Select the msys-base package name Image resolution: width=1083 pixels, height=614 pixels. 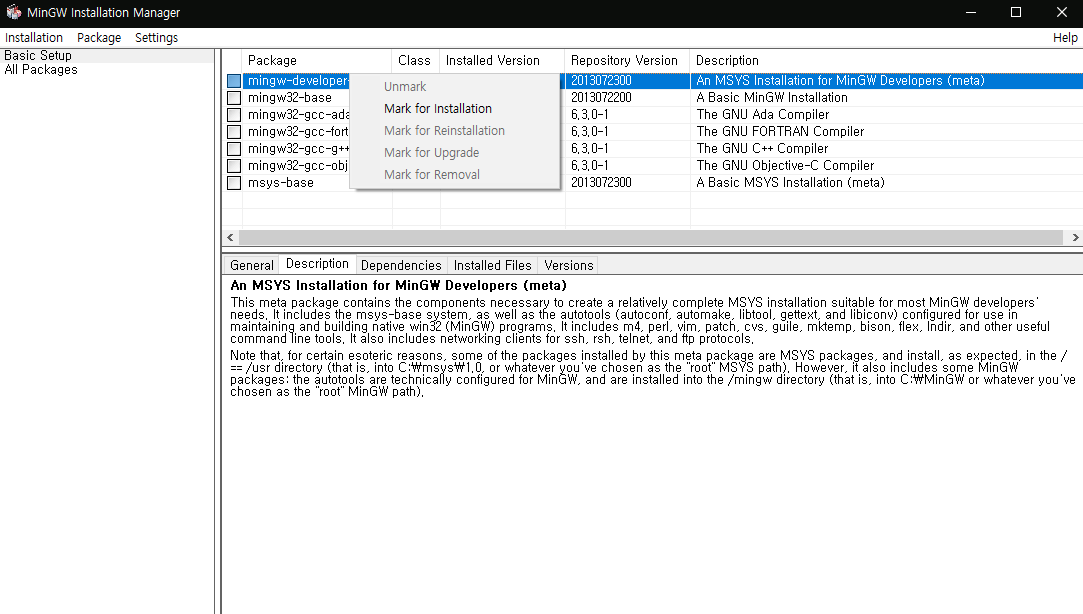click(x=280, y=183)
